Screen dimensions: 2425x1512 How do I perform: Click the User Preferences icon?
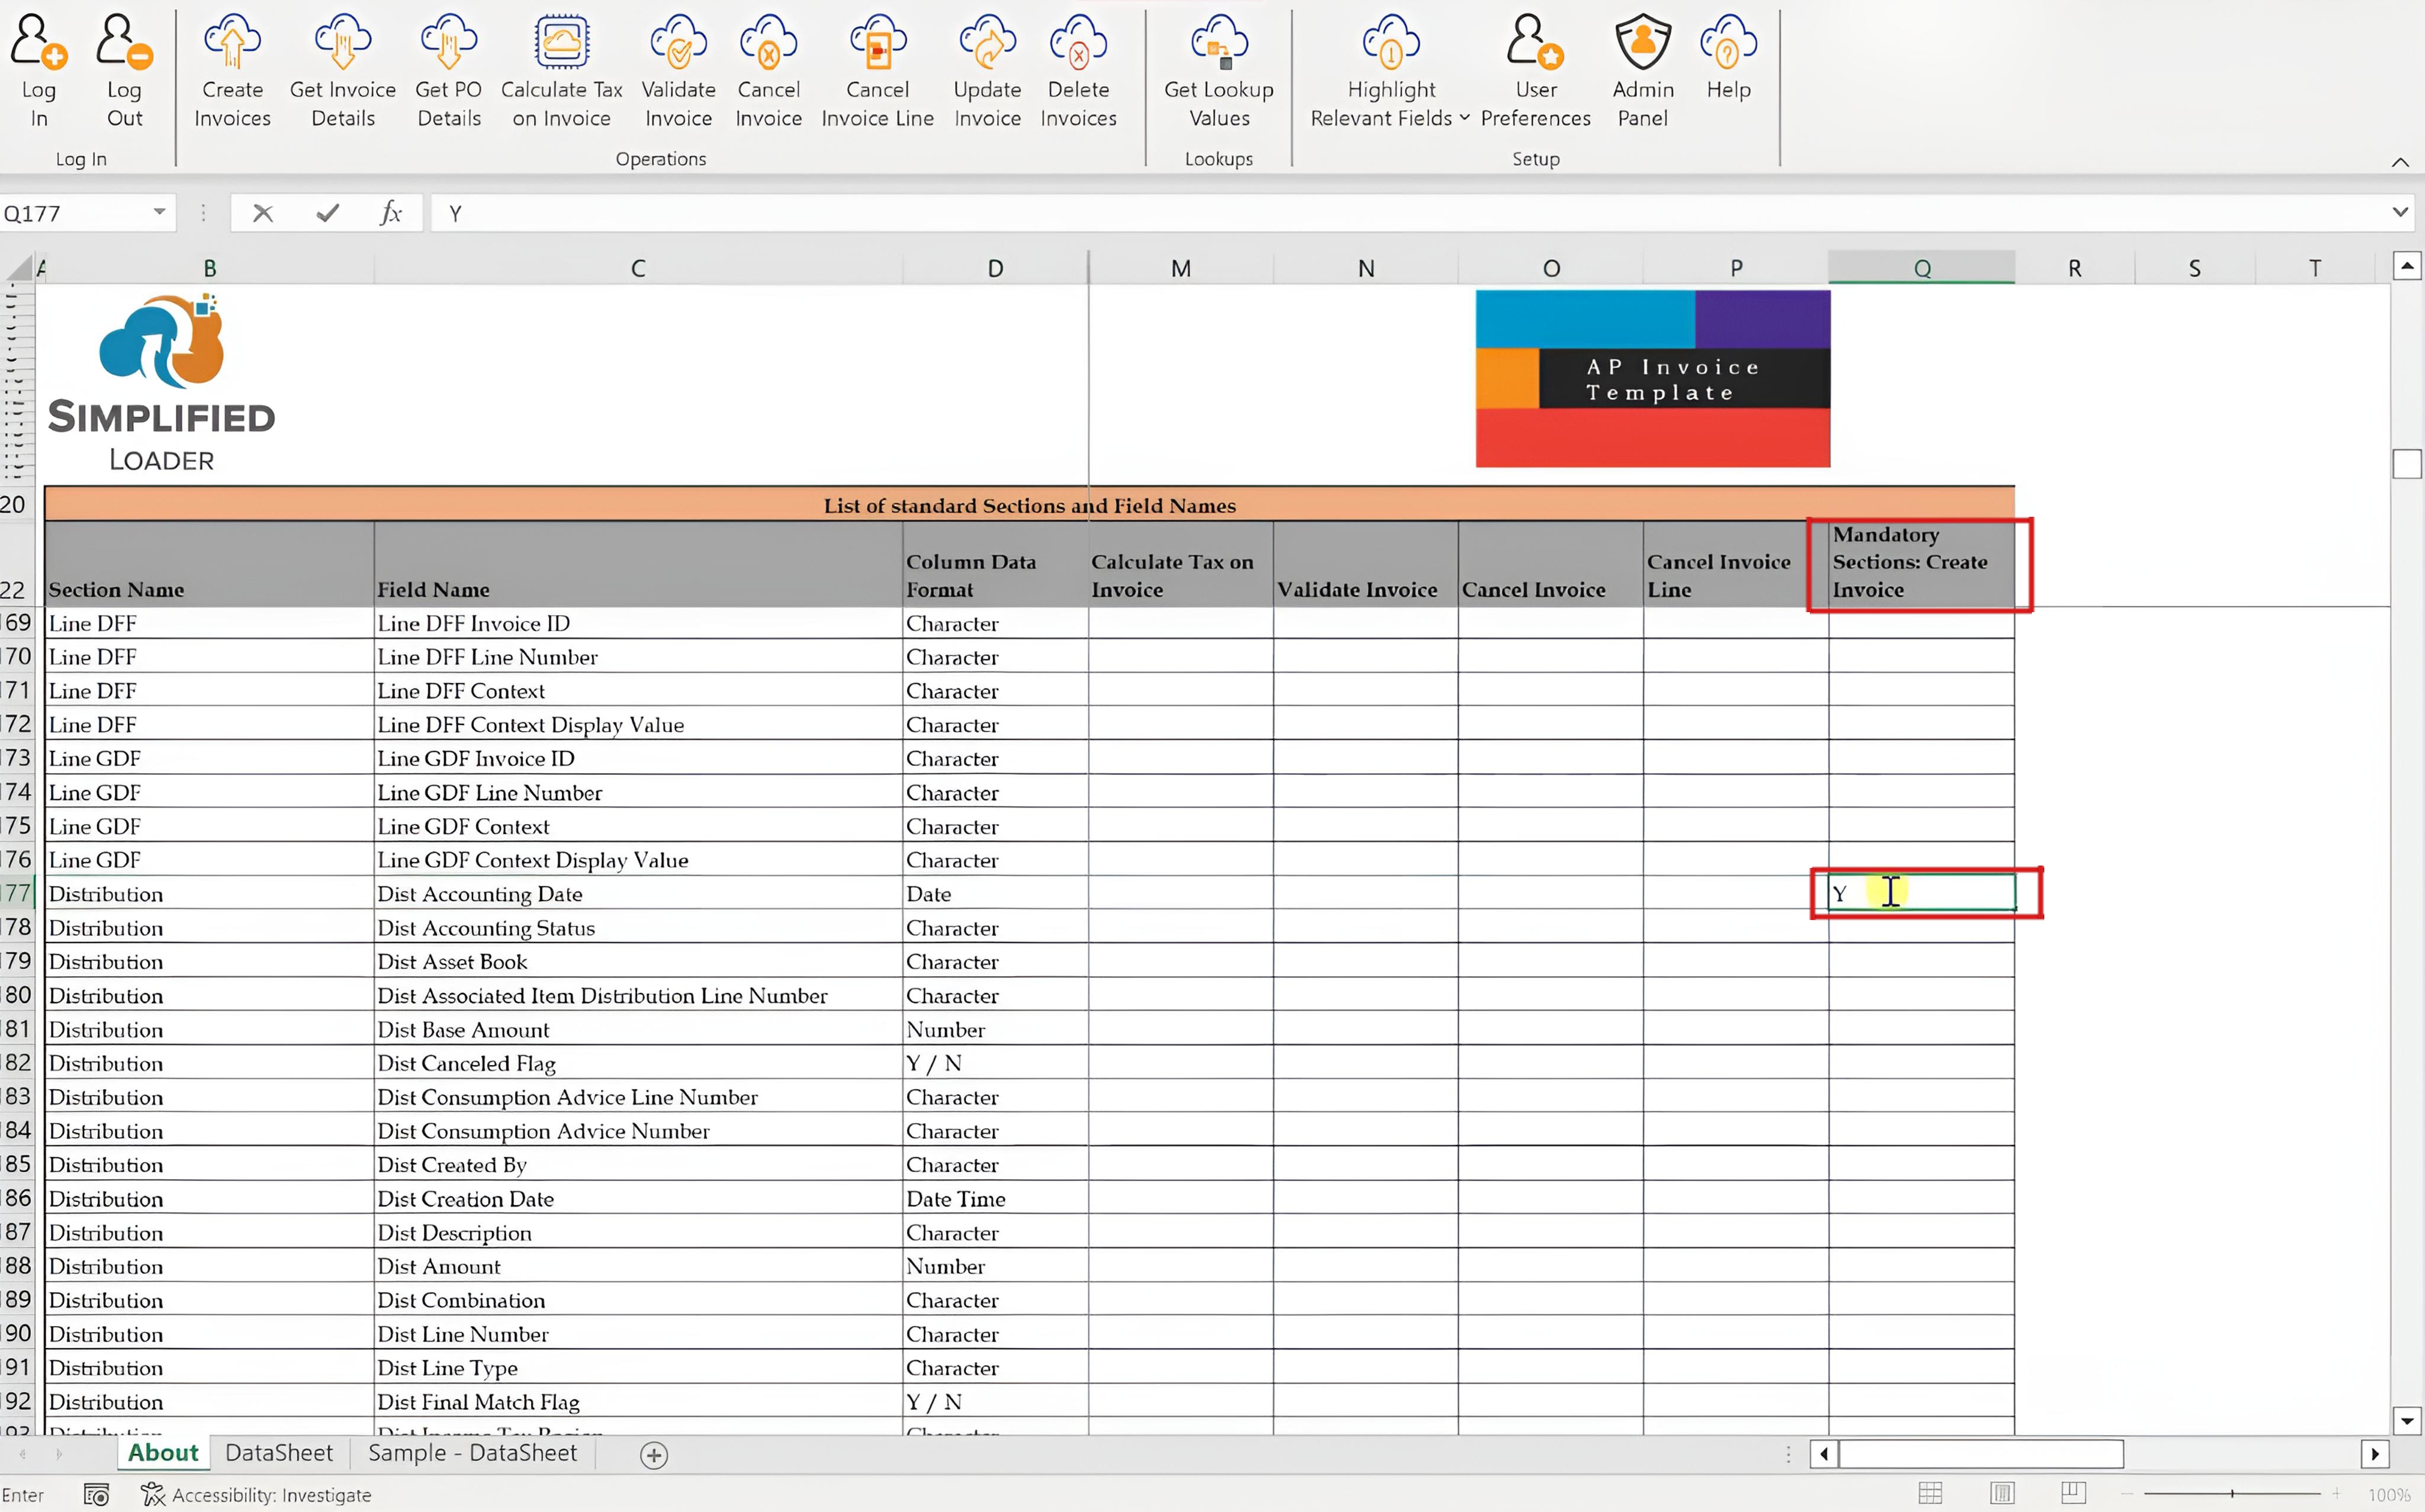click(1535, 70)
